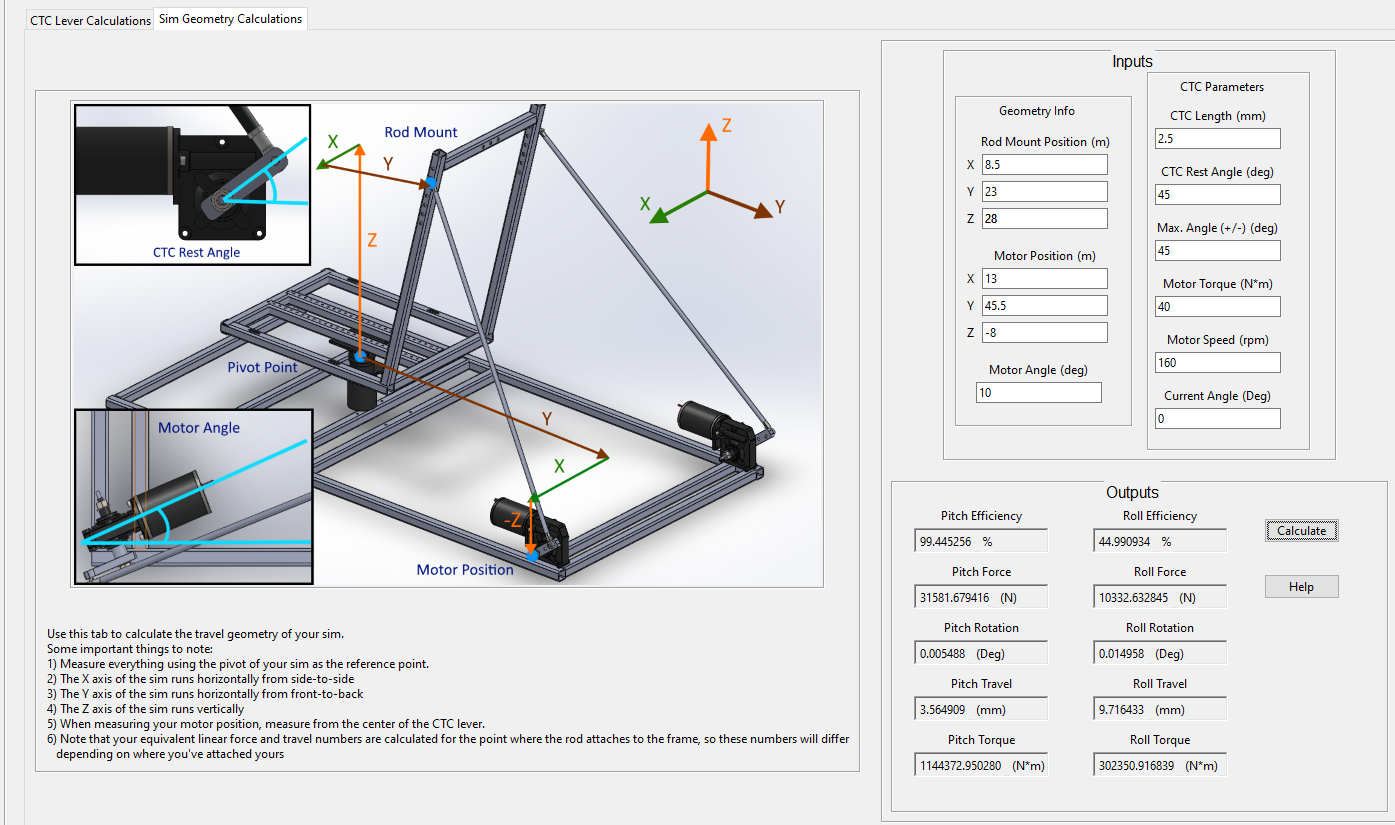Click the "Motor Speed (rpm)" label
The height and width of the screenshot is (825, 1395).
[1217, 340]
